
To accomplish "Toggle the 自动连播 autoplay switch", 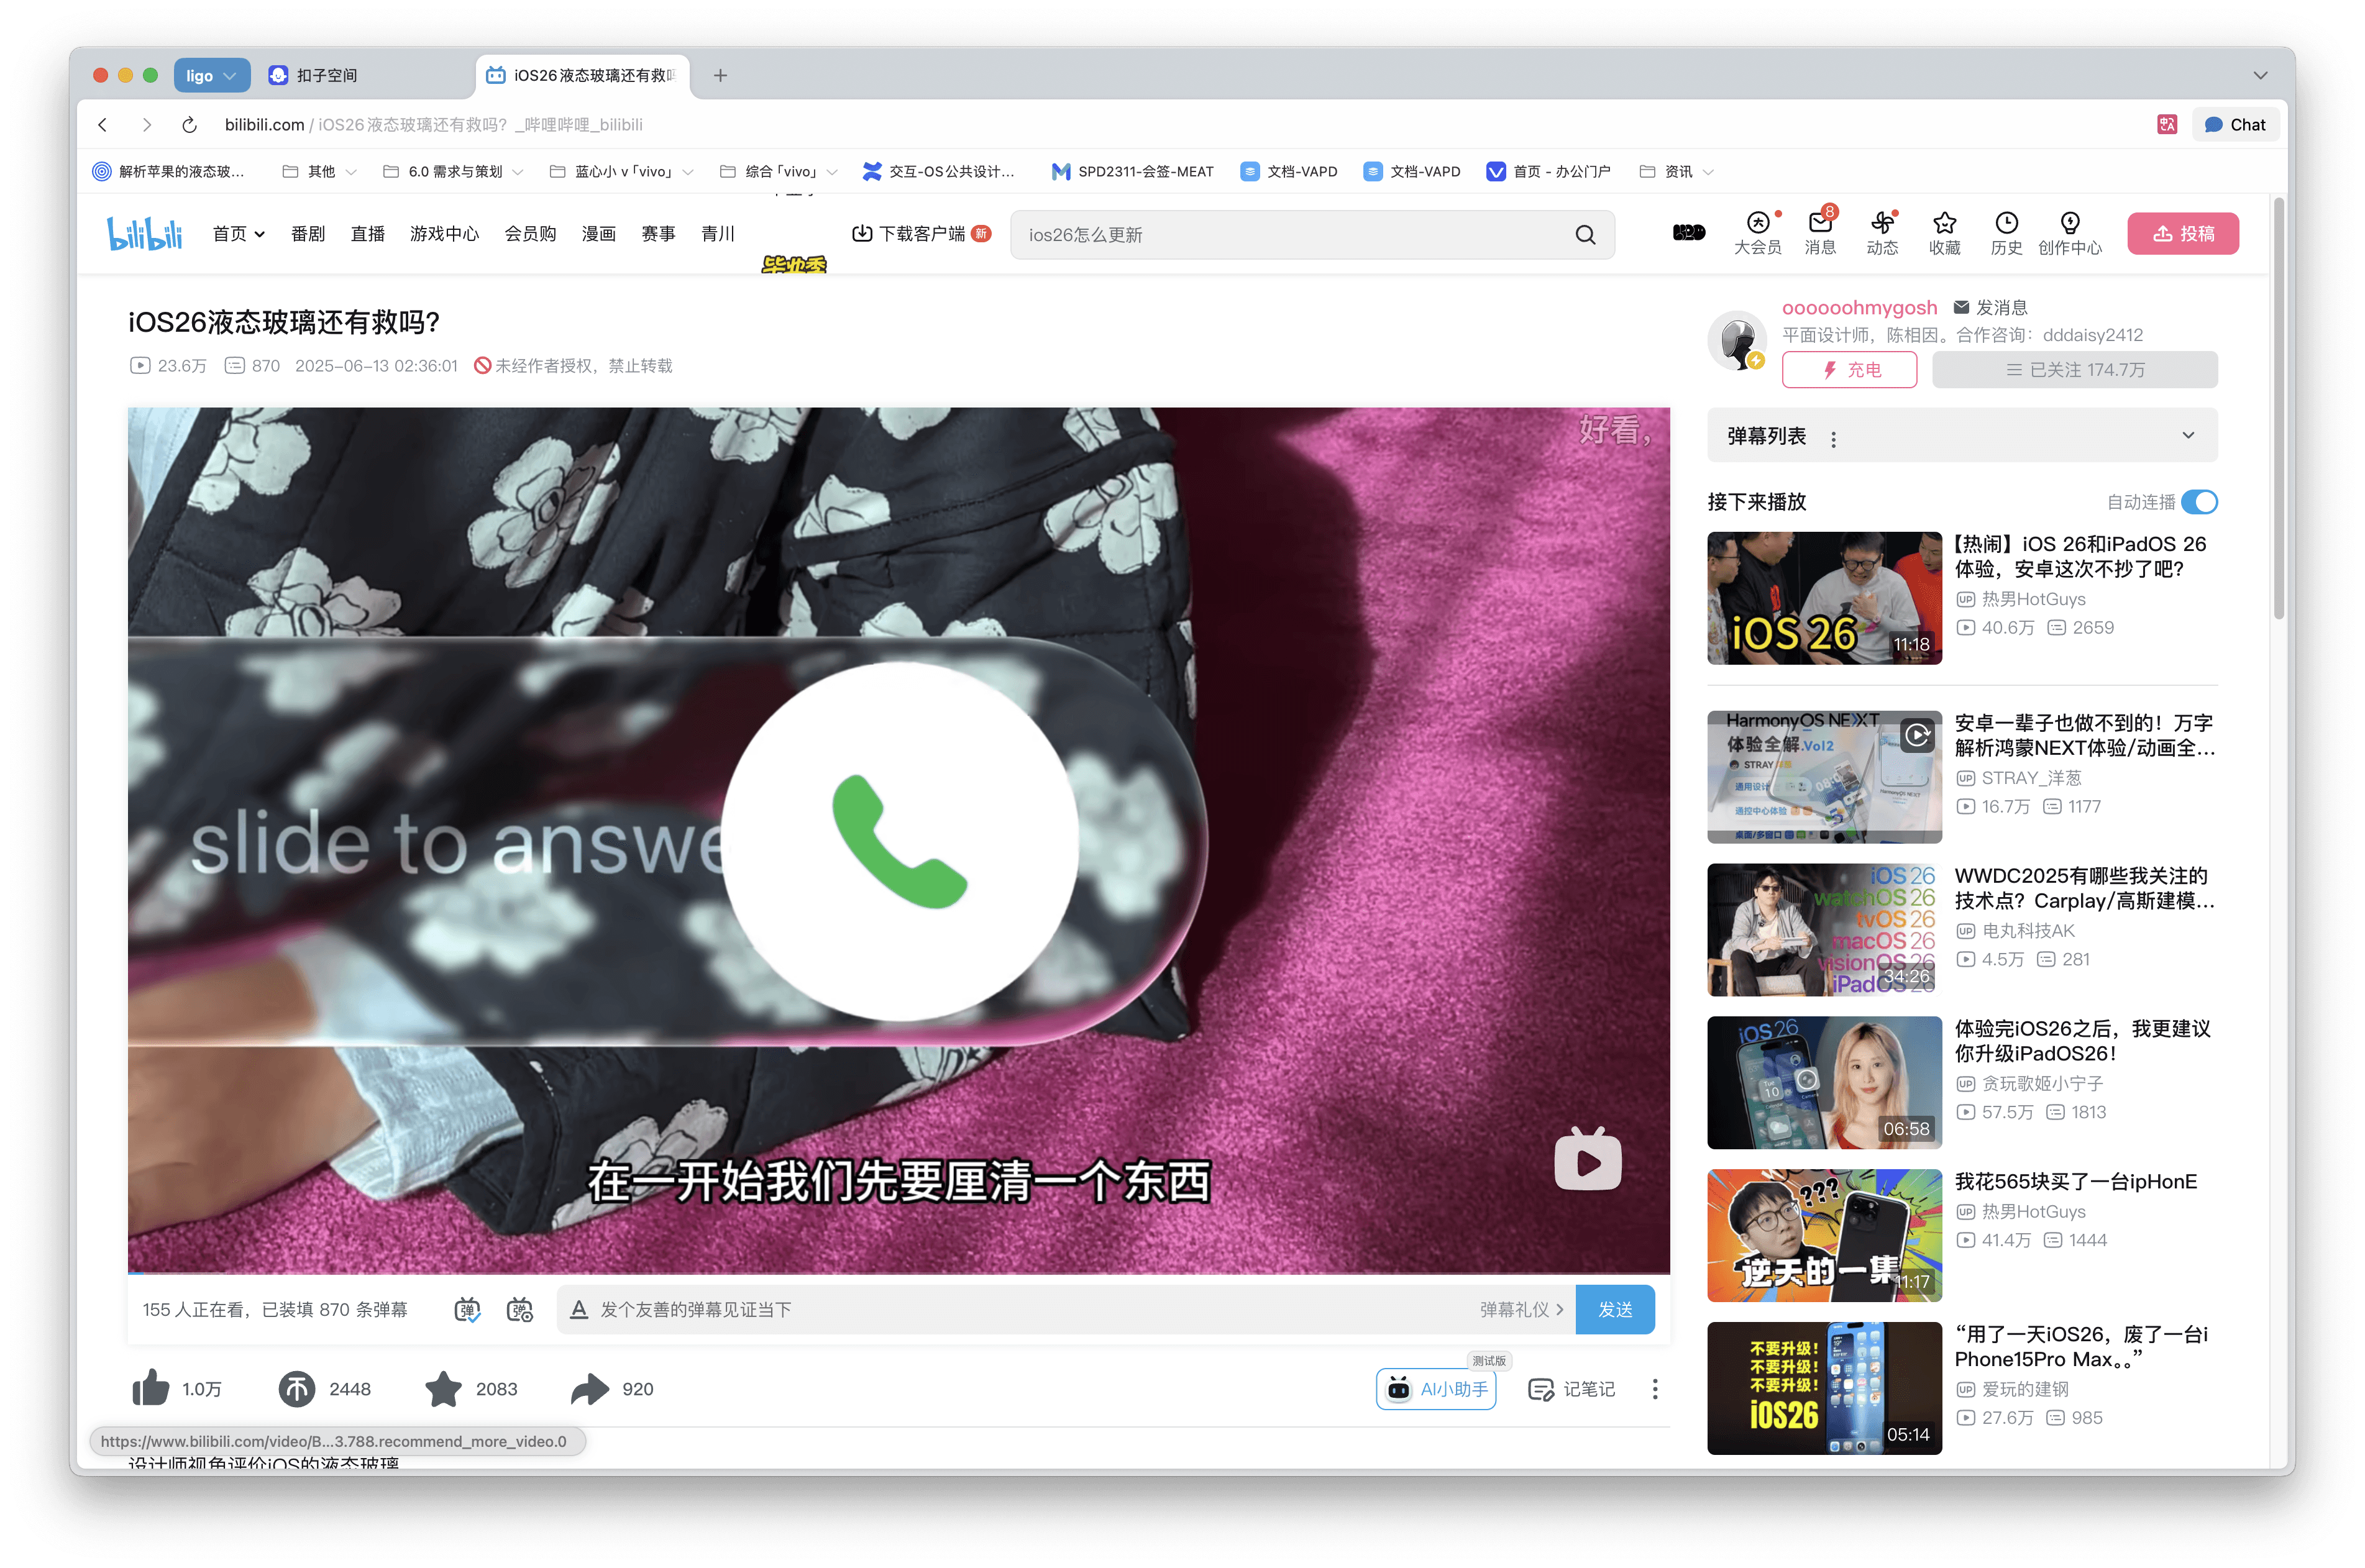I will pyautogui.click(x=2199, y=502).
